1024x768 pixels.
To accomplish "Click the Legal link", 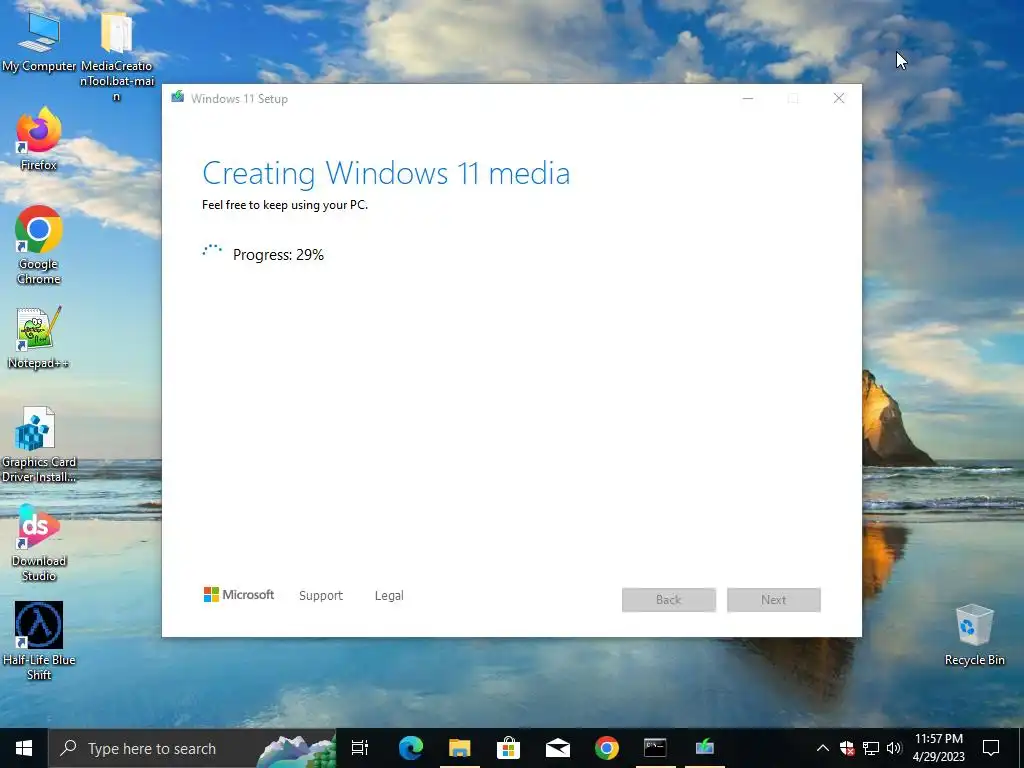I will [x=389, y=596].
